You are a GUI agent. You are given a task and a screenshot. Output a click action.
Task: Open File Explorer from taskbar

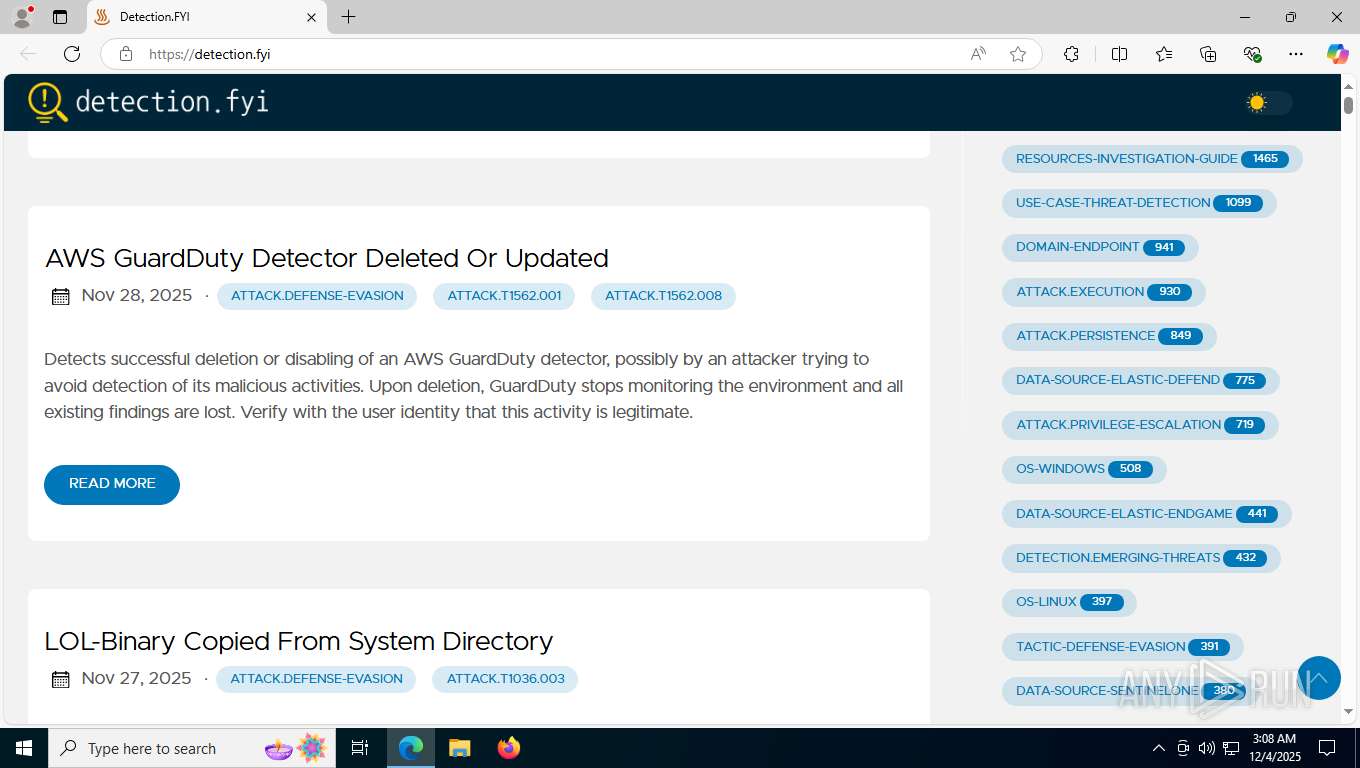[x=459, y=748]
